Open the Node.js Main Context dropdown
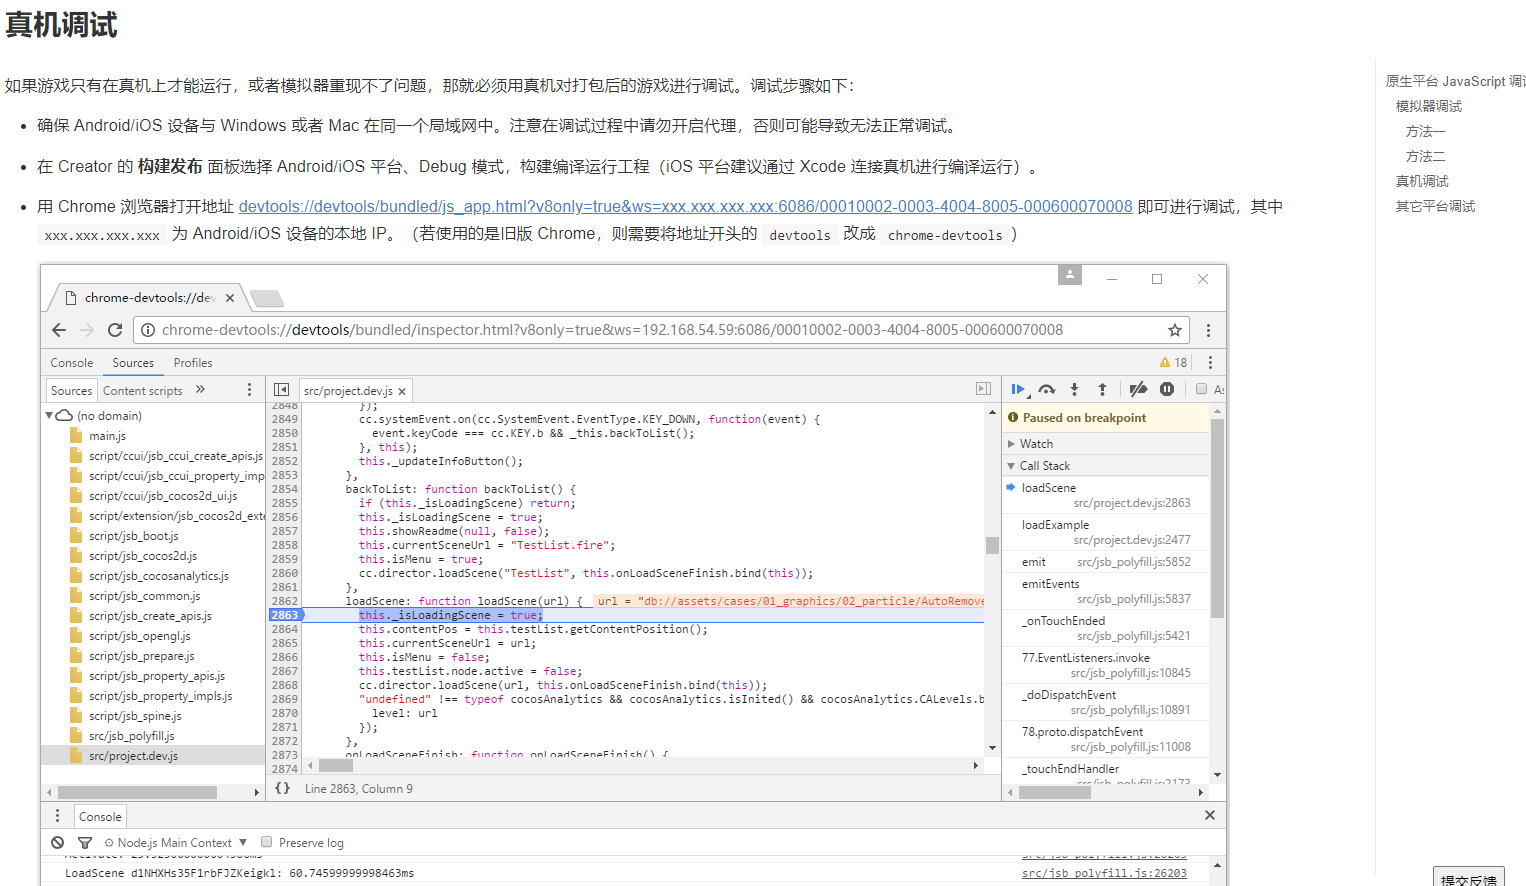Image resolution: width=1526 pixels, height=886 pixels. (x=176, y=843)
